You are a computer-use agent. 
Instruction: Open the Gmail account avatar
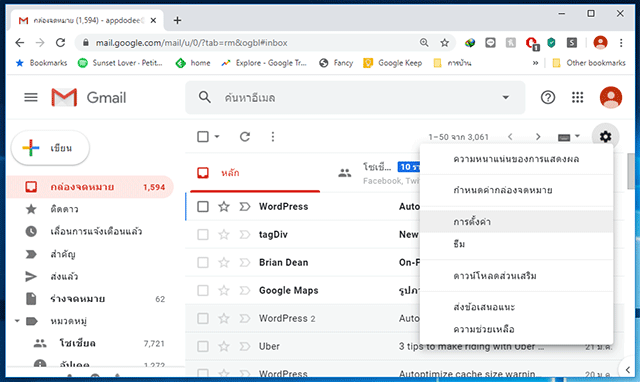(611, 98)
